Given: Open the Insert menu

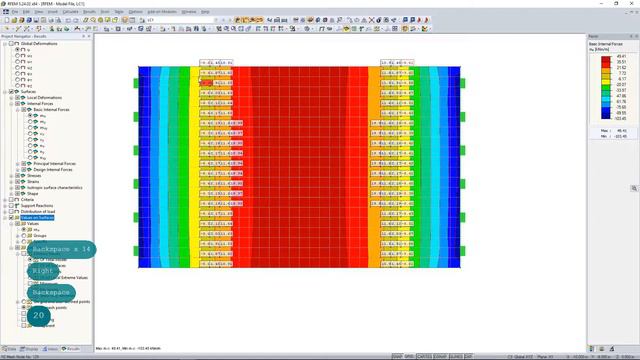Looking at the screenshot, I should [x=53, y=12].
